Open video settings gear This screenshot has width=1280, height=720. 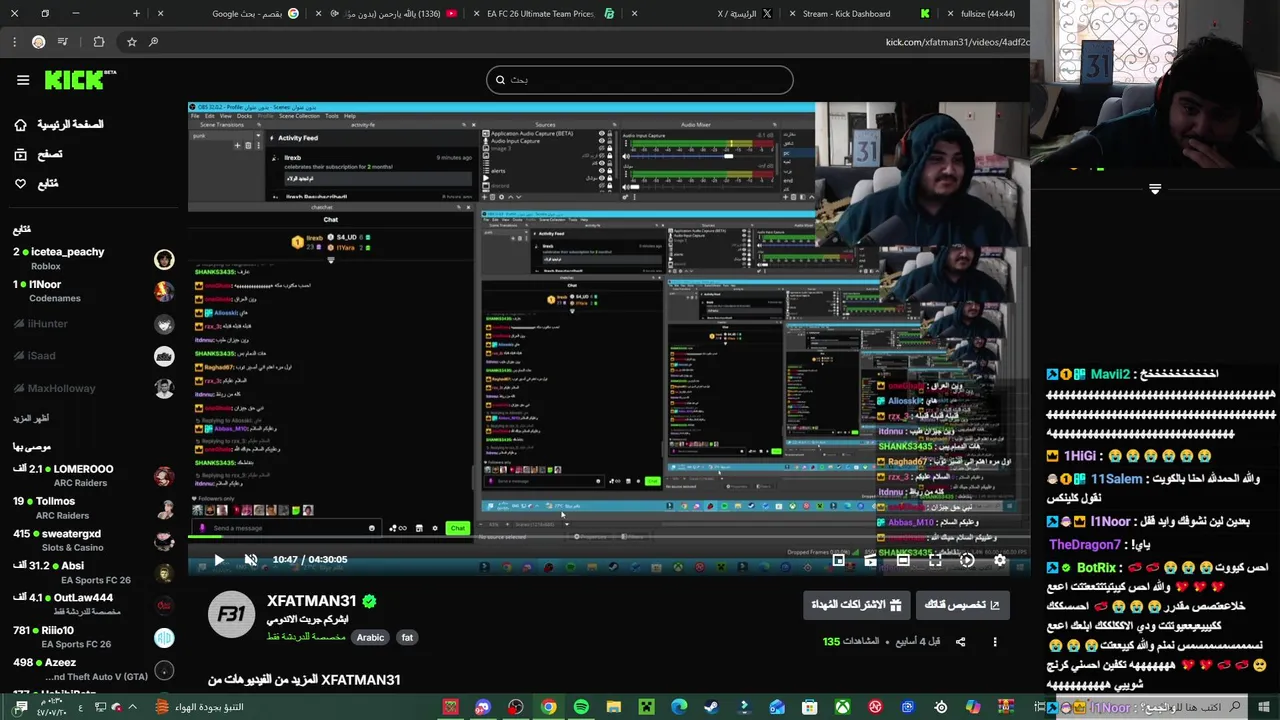tap(999, 560)
